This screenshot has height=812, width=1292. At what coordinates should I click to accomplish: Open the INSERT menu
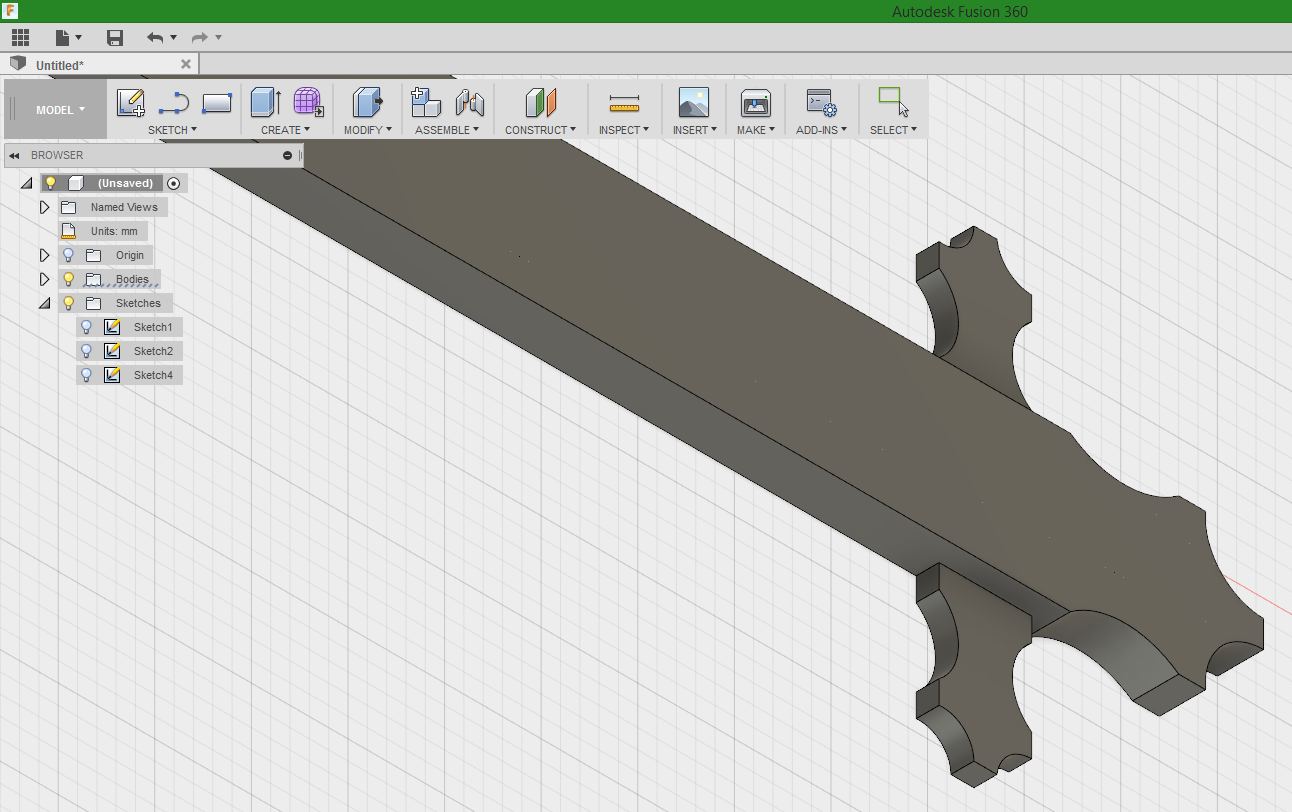[x=695, y=130]
